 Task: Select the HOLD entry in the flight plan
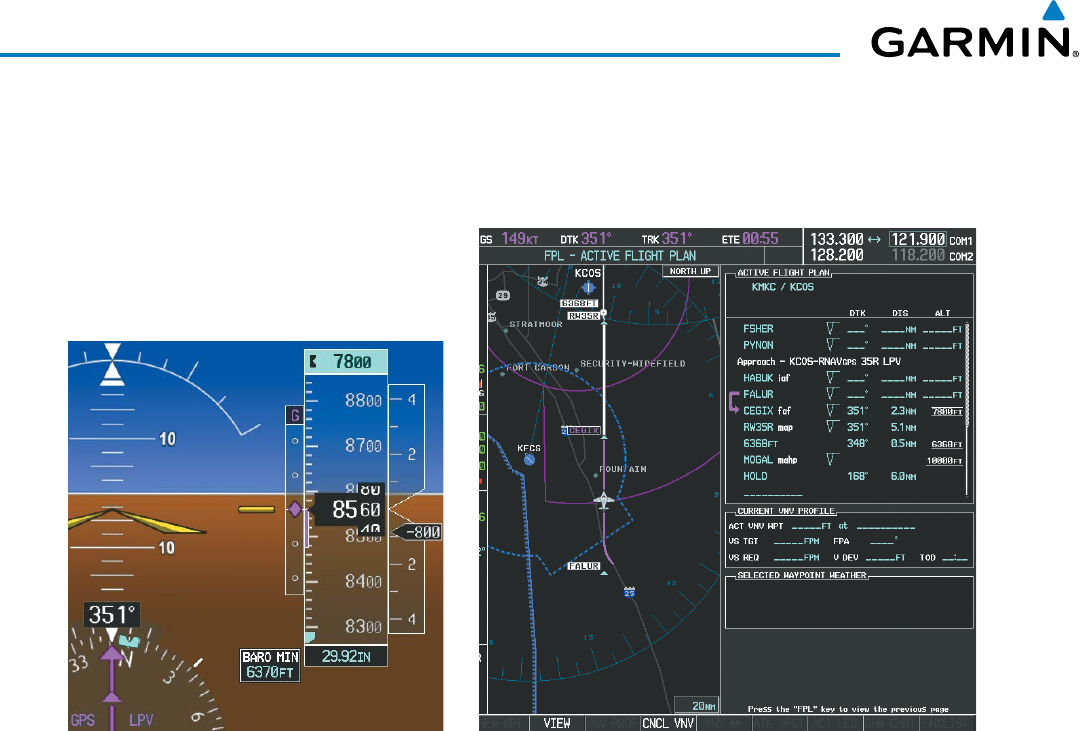pos(755,476)
